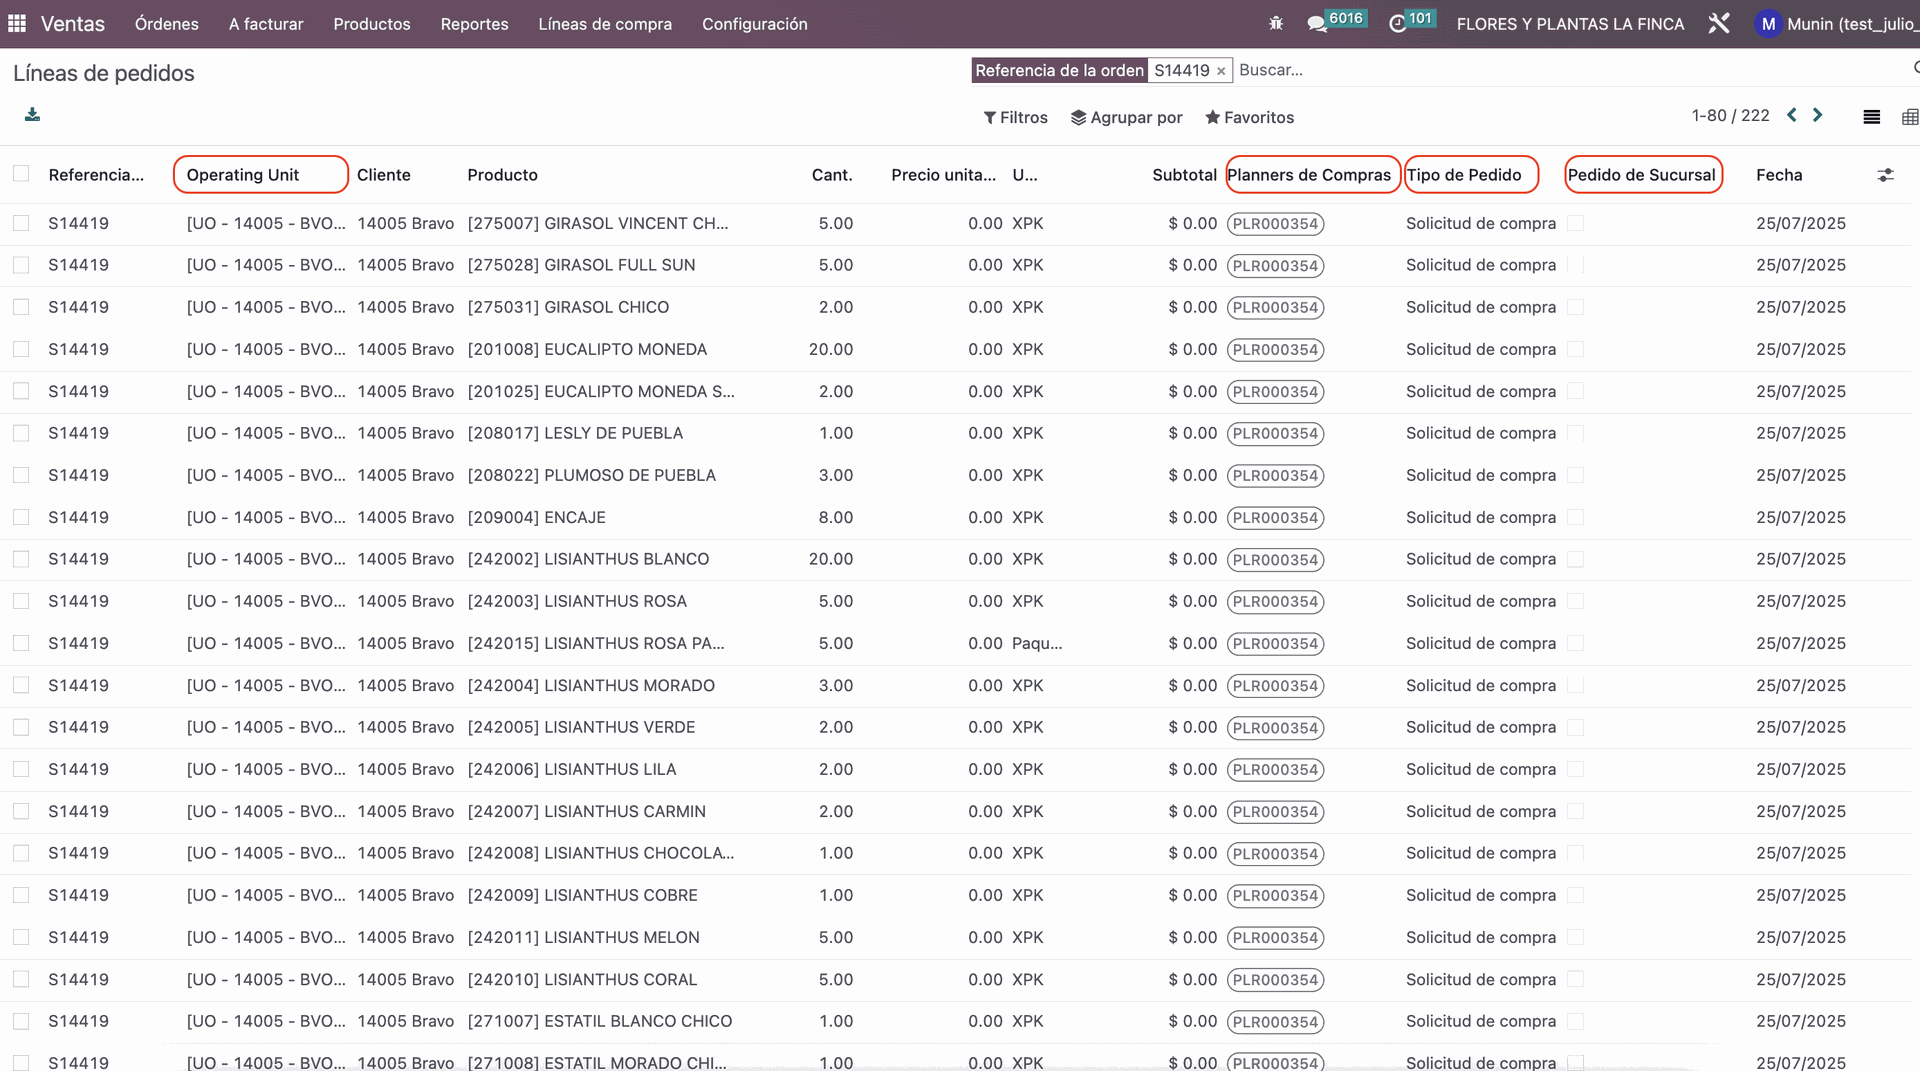Click product cell [242006] LISIANTHUS LILA
This screenshot has height=1071, width=1920.
(572, 769)
